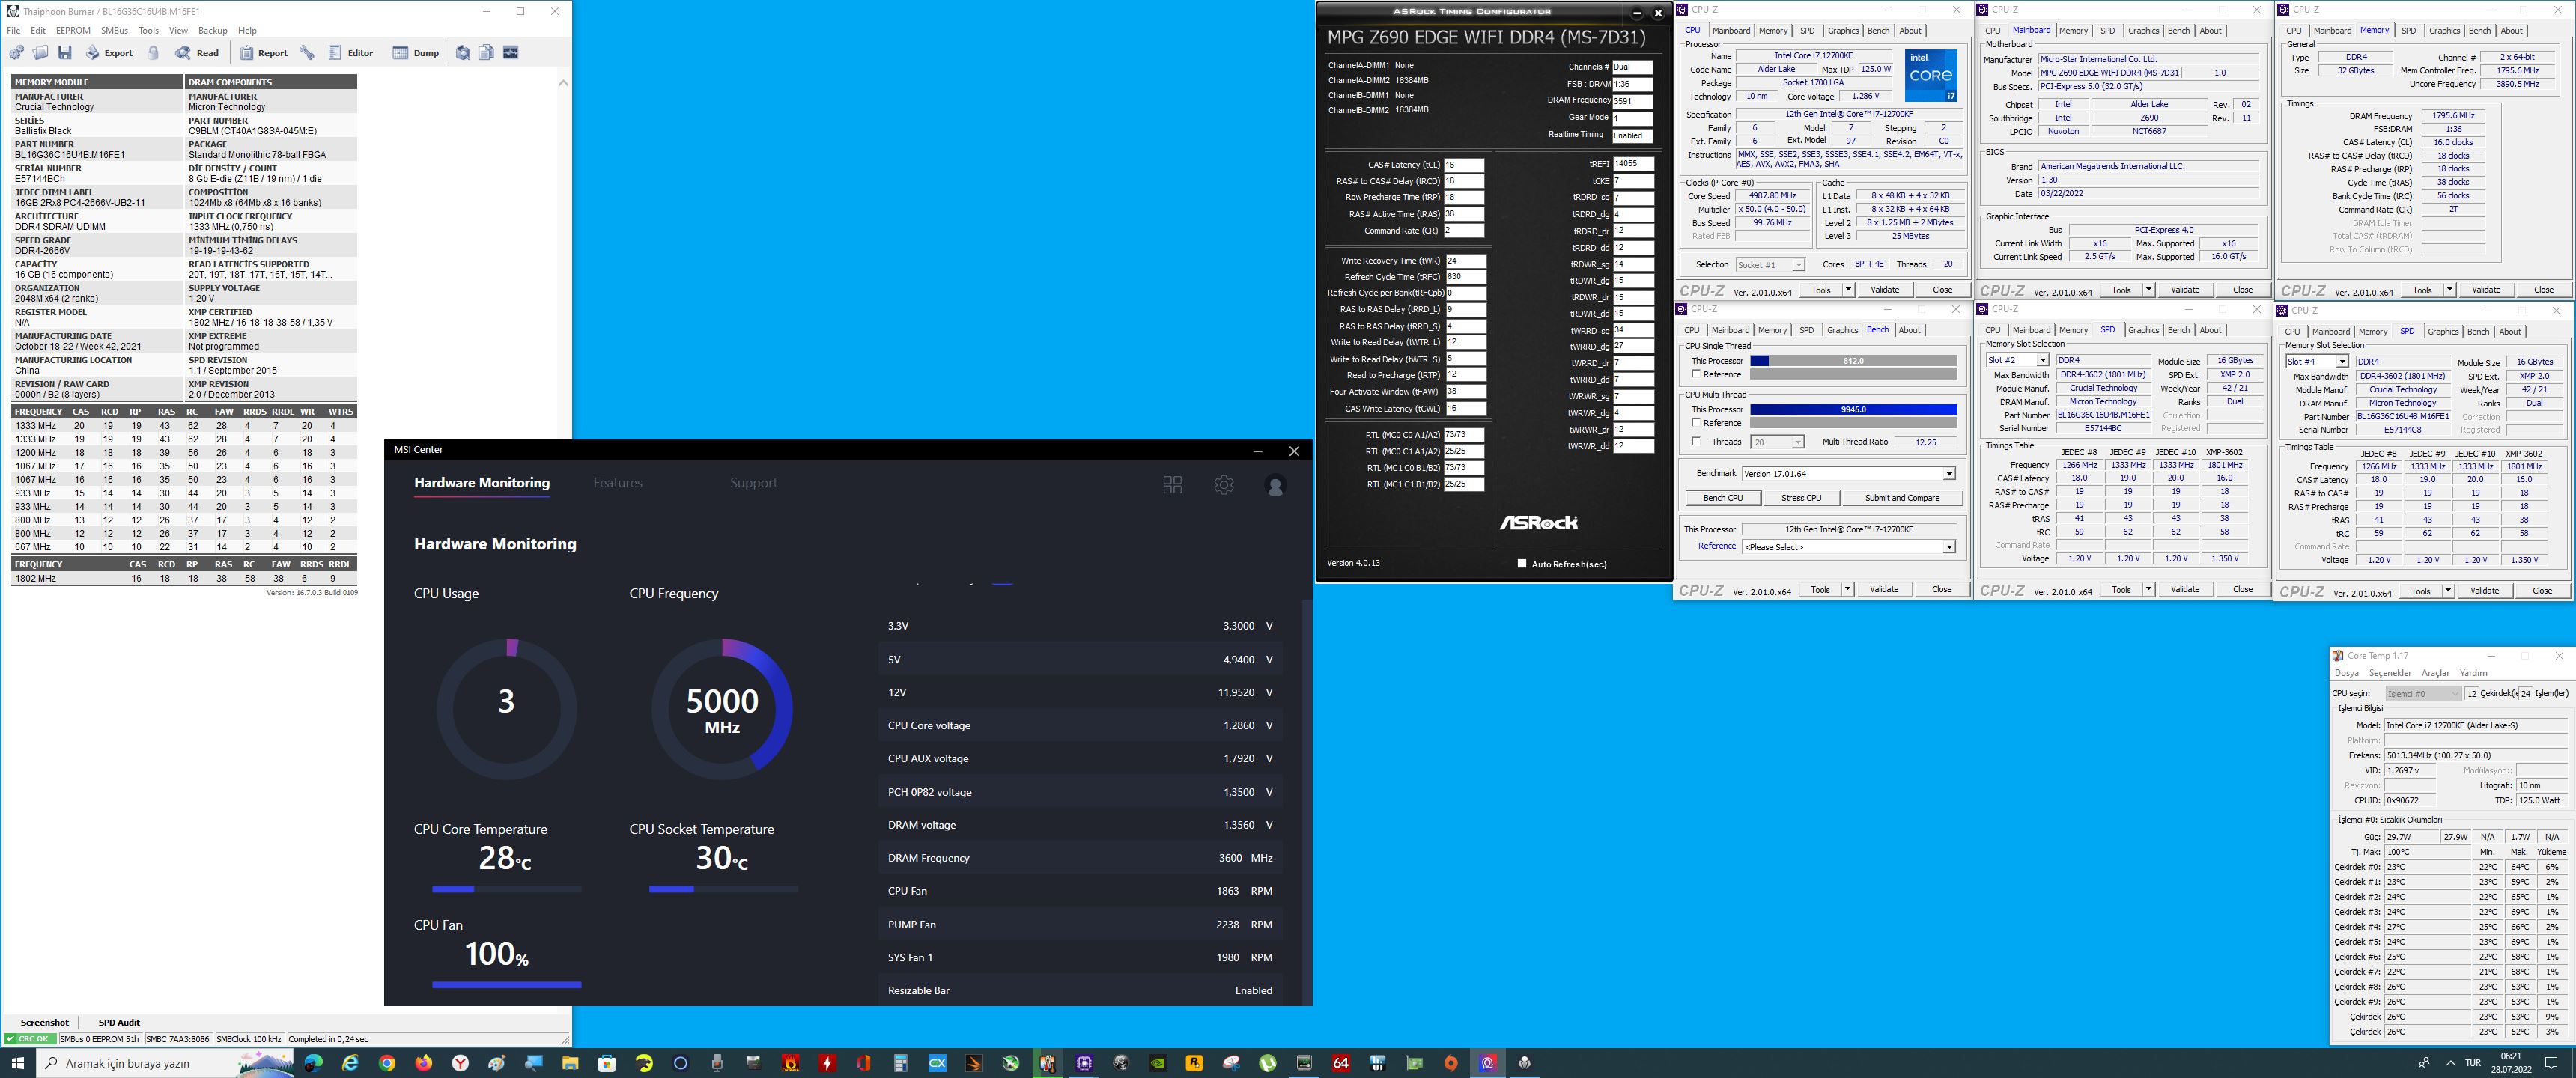Open the Windows Start menu
The height and width of the screenshot is (1078, 2576).
[x=17, y=1063]
